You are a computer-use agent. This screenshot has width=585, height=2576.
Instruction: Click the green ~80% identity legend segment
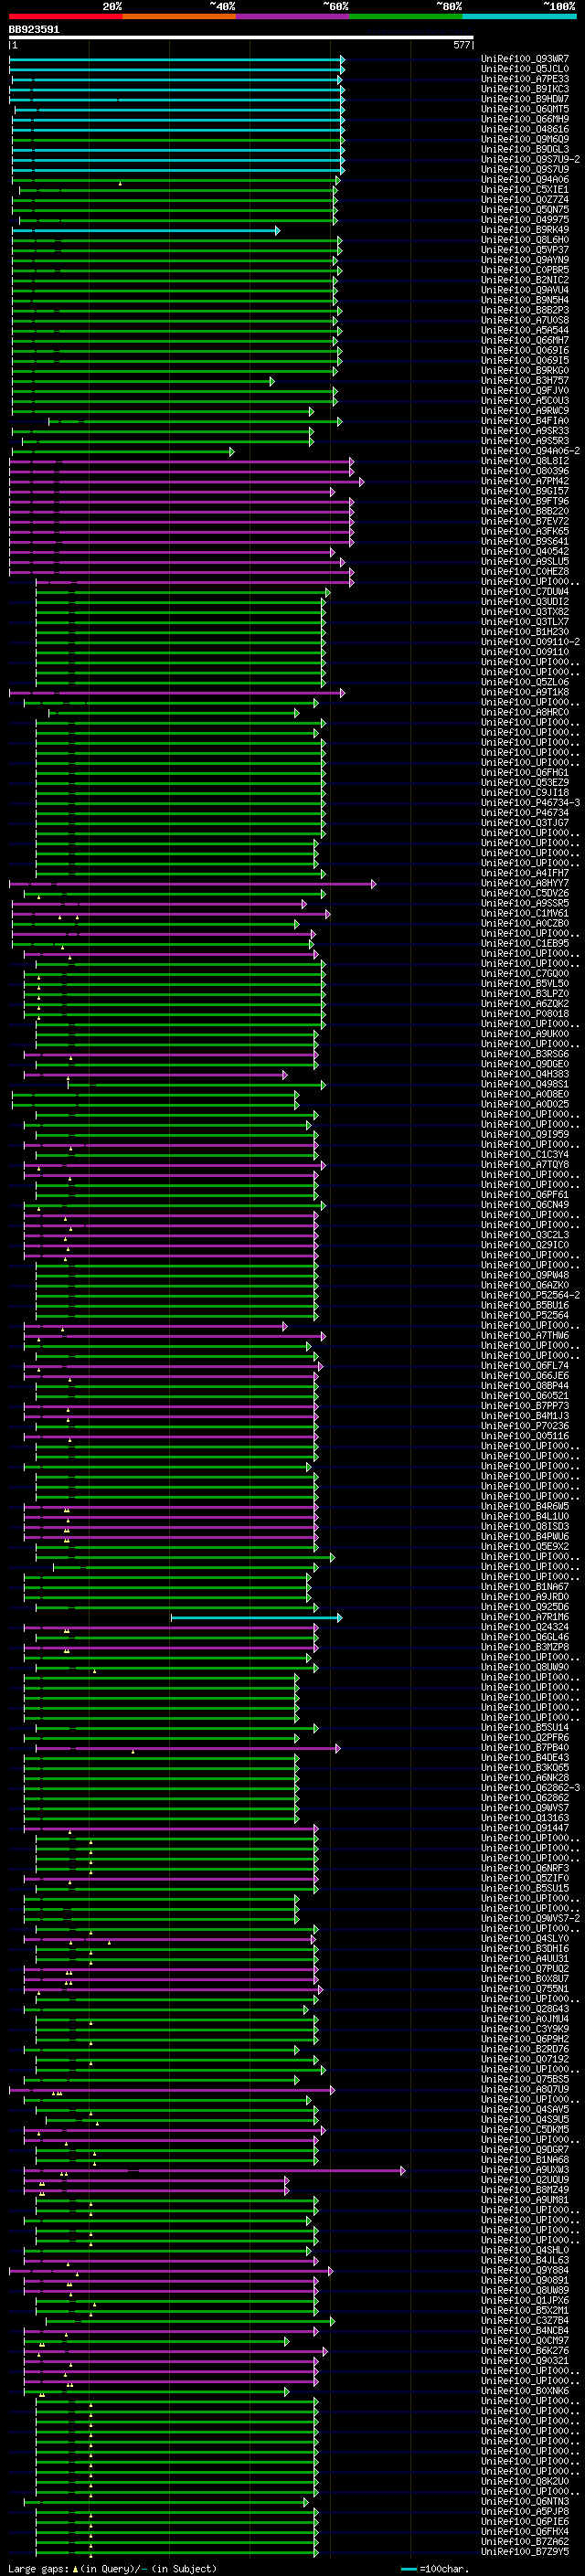coord(406,16)
